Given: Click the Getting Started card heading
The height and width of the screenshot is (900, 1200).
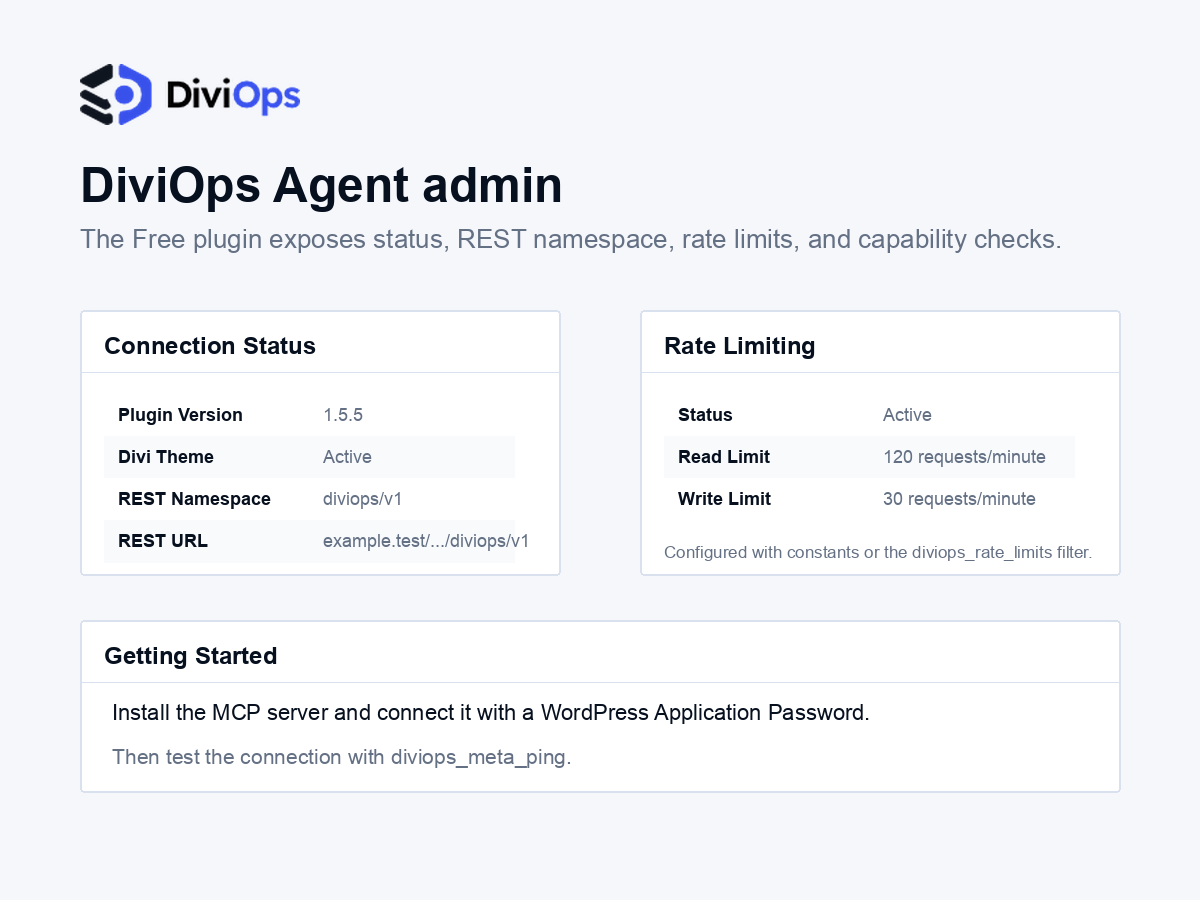Looking at the screenshot, I should (191, 656).
